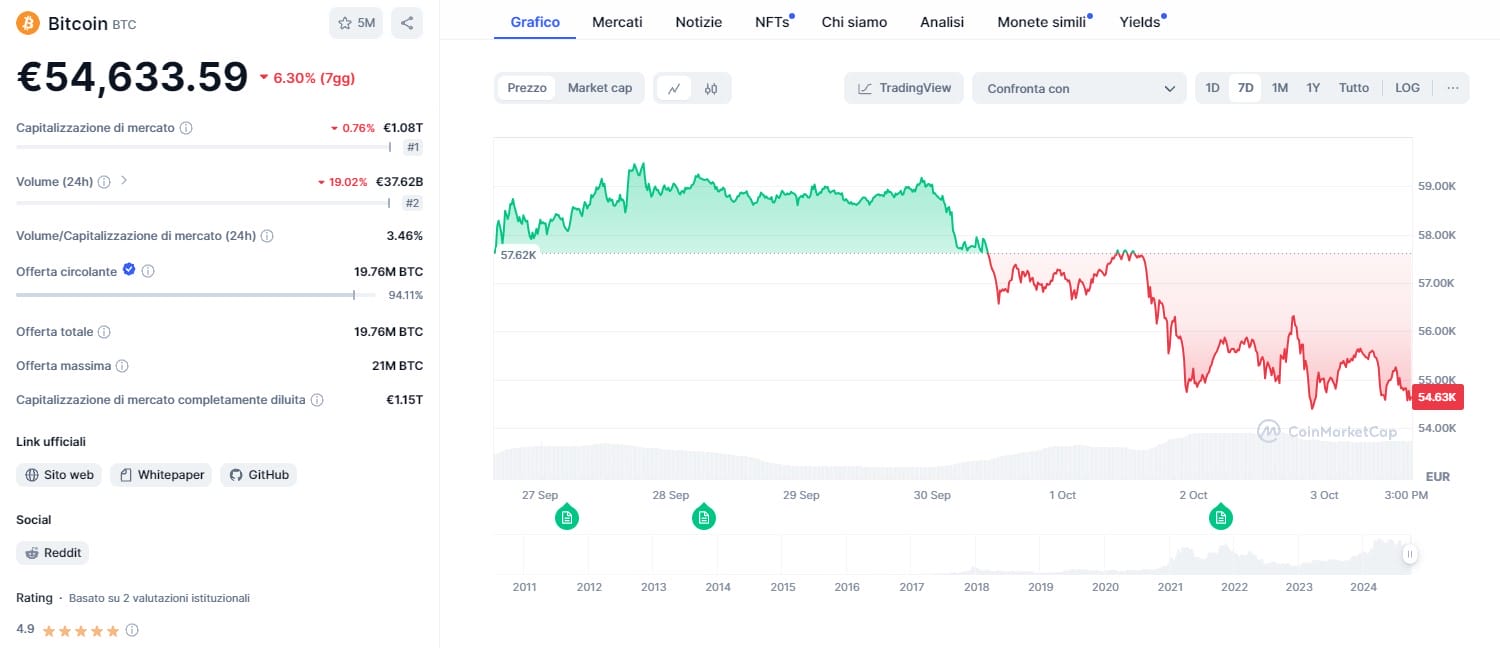Switch to line chart icon
The image size is (1500, 648).
[x=674, y=88]
